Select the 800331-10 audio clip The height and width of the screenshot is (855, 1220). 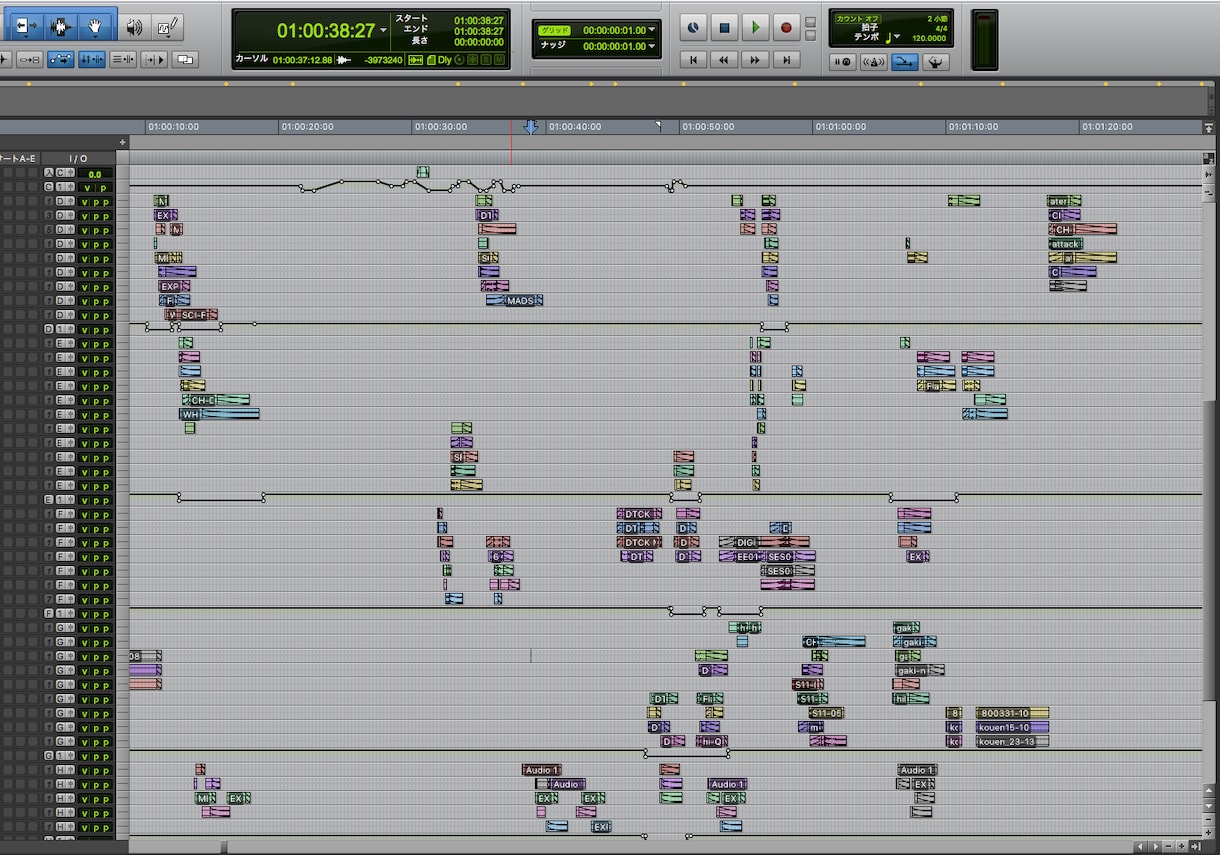pyautogui.click(x=1012, y=713)
